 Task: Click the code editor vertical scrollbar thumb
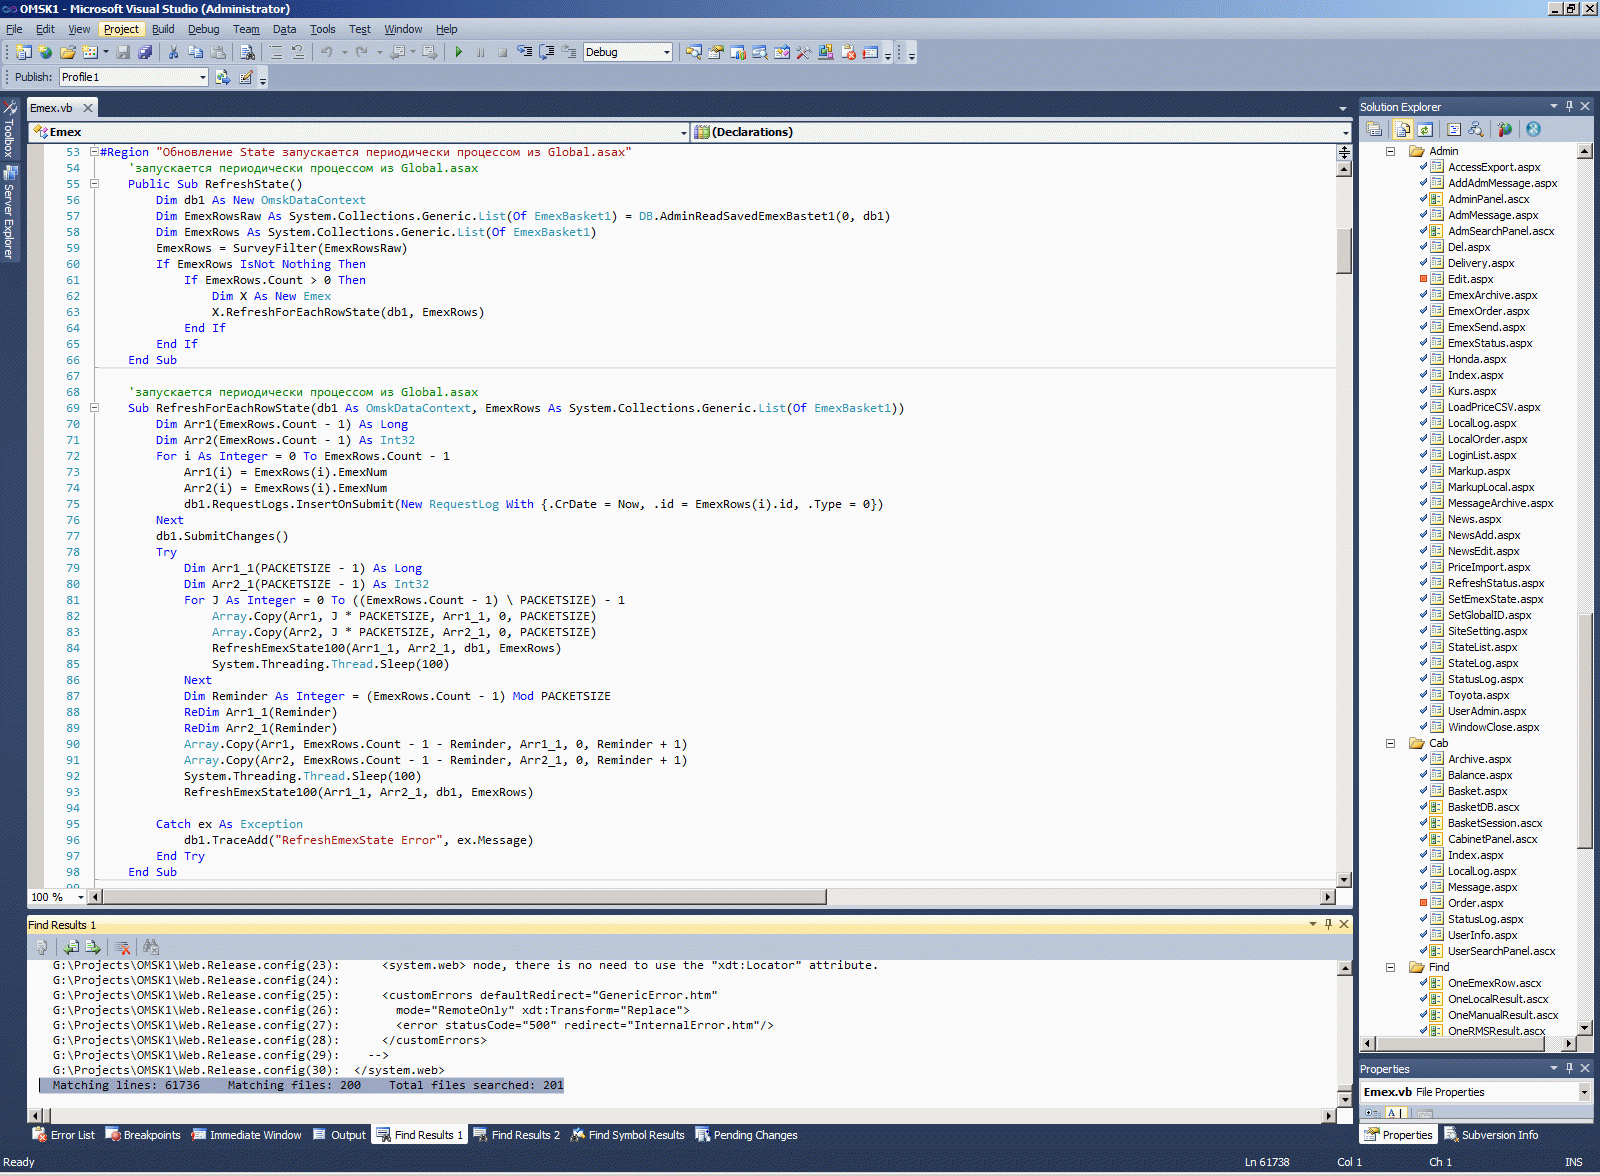pyautogui.click(x=1344, y=250)
